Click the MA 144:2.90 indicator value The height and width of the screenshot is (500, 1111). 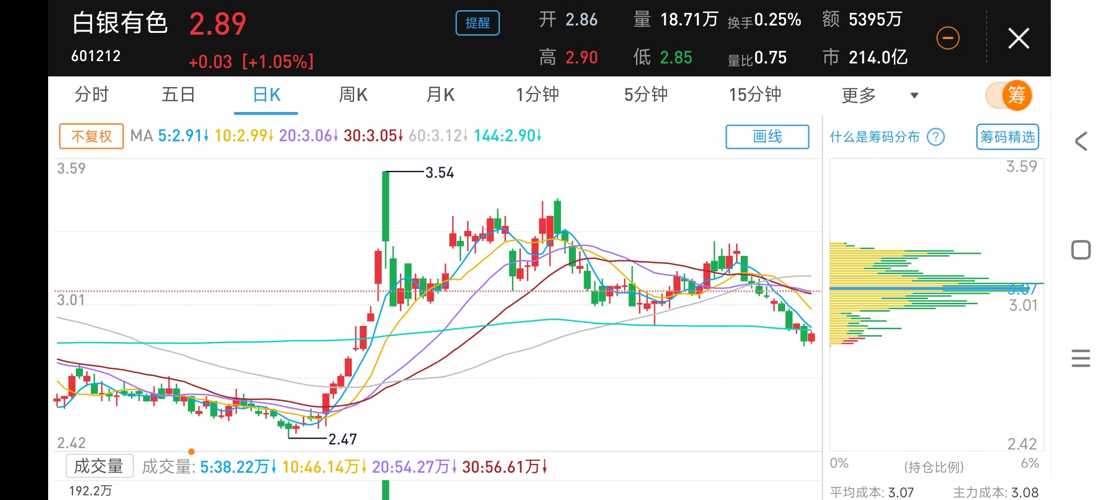pyautogui.click(x=507, y=136)
